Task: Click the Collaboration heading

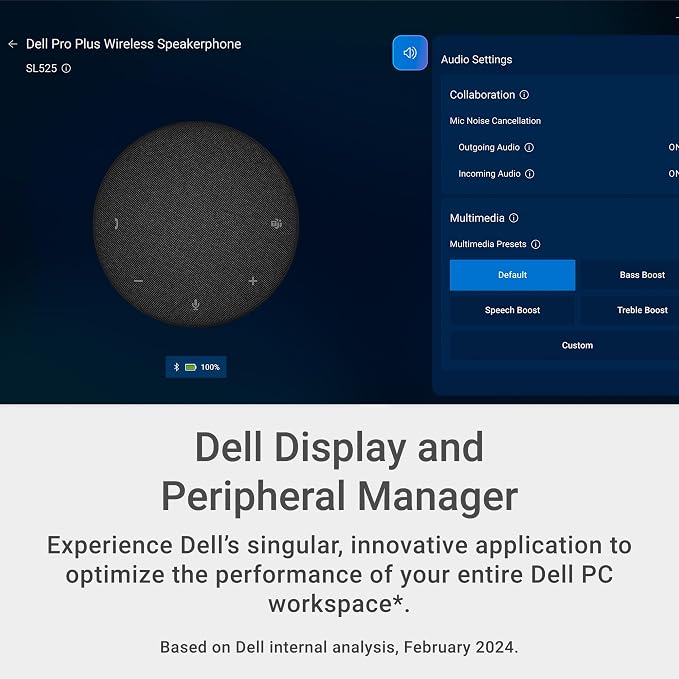Action: (482, 95)
